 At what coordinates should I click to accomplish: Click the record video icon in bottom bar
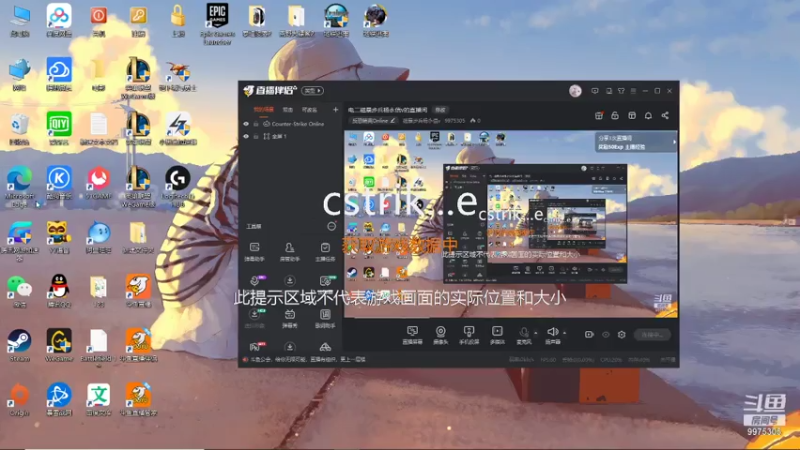pyautogui.click(x=589, y=335)
